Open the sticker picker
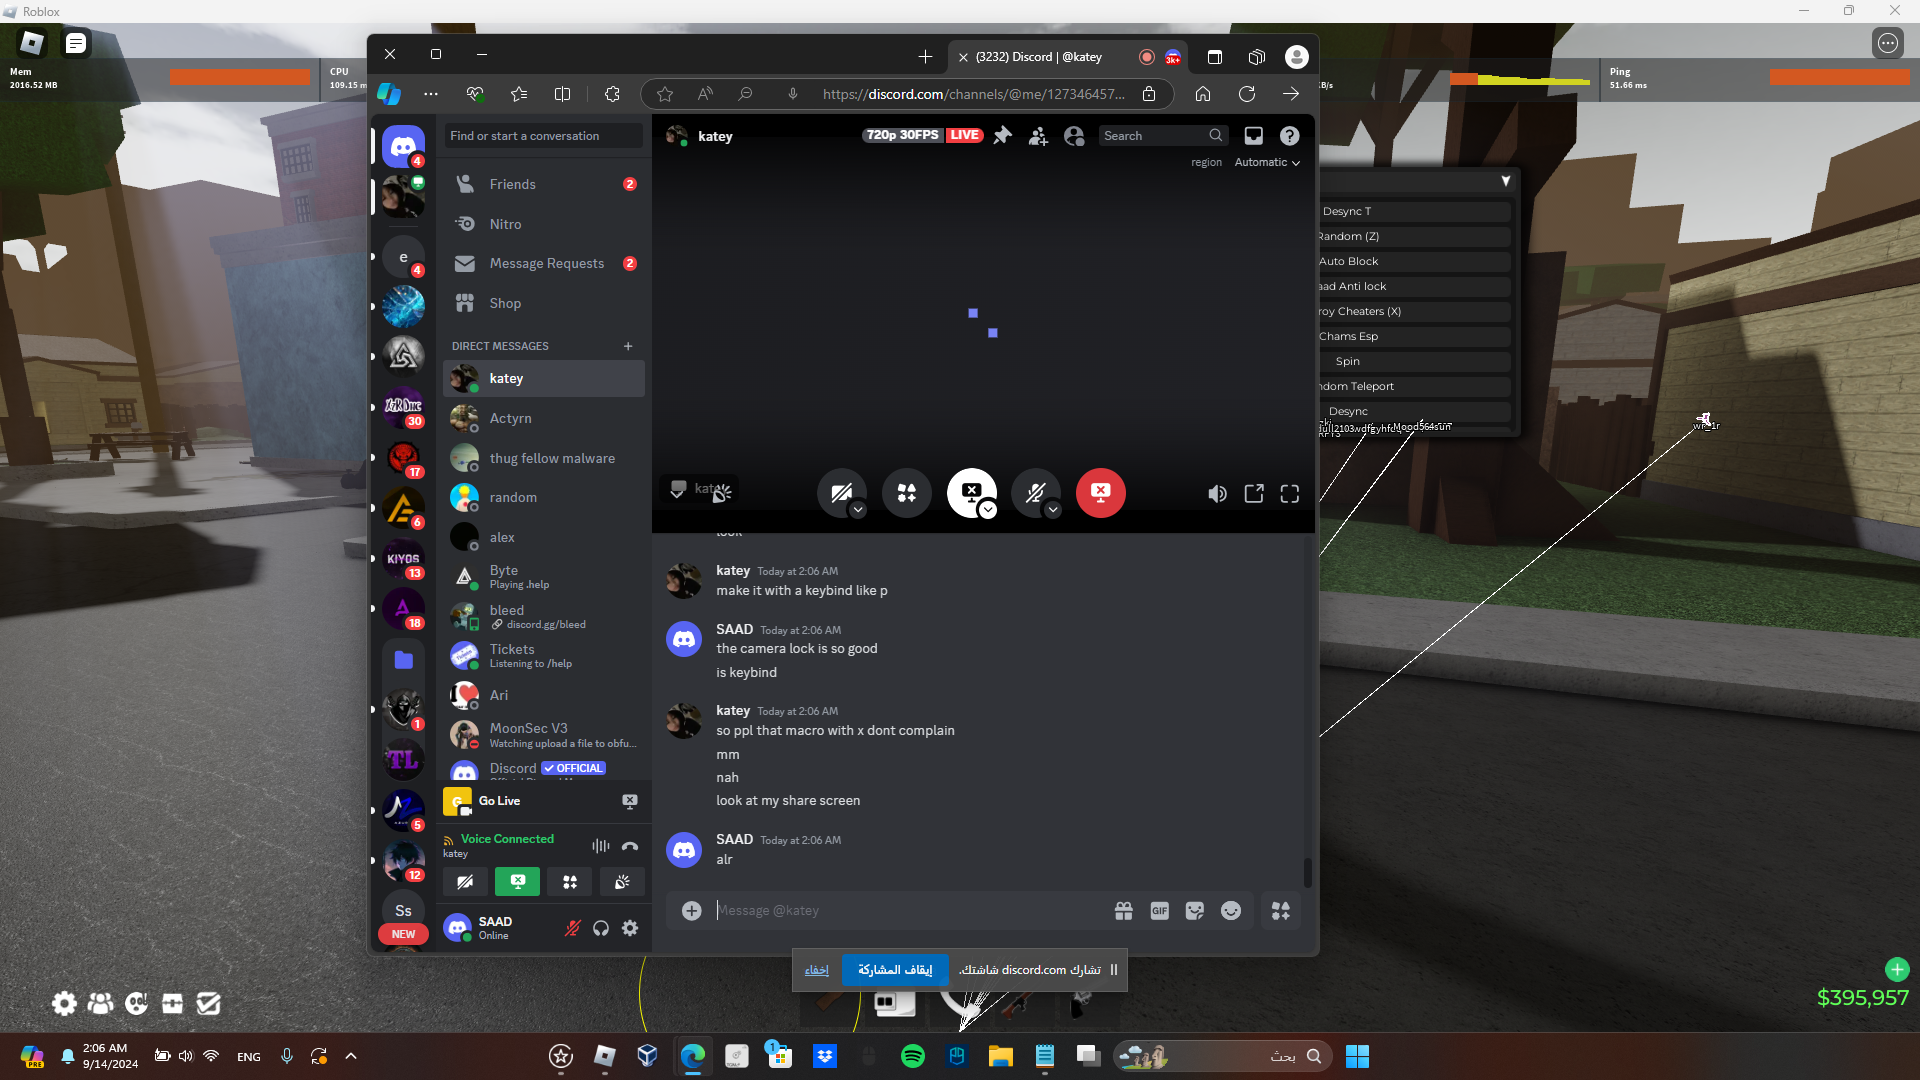The width and height of the screenshot is (1920, 1080). pos(1195,911)
